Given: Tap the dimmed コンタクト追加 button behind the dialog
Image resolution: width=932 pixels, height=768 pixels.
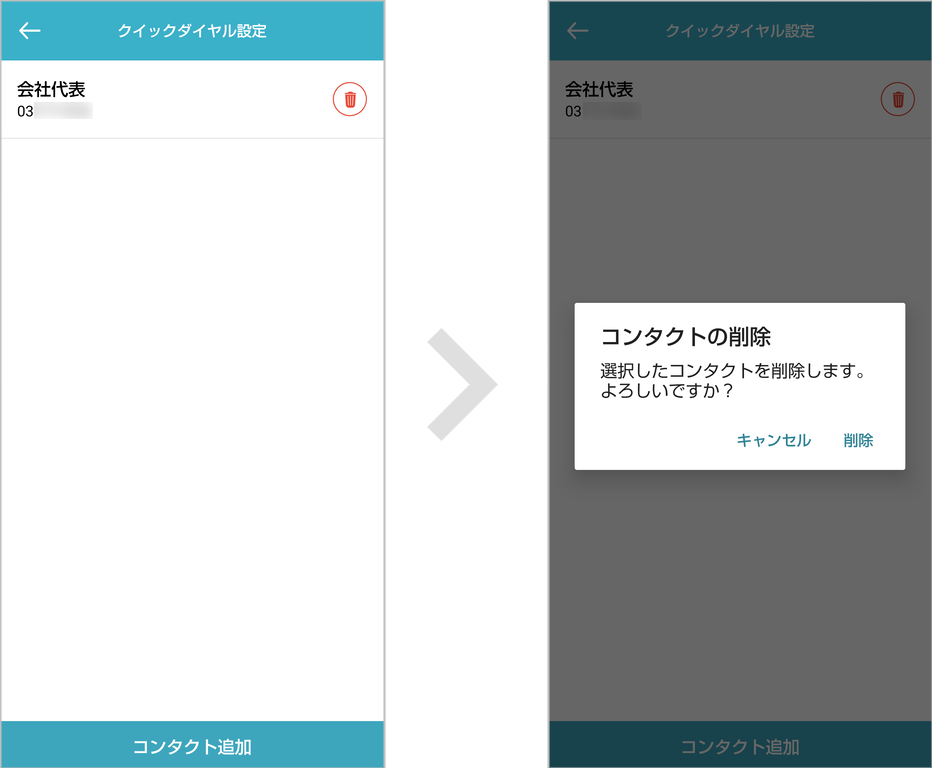Looking at the screenshot, I should [x=740, y=744].
